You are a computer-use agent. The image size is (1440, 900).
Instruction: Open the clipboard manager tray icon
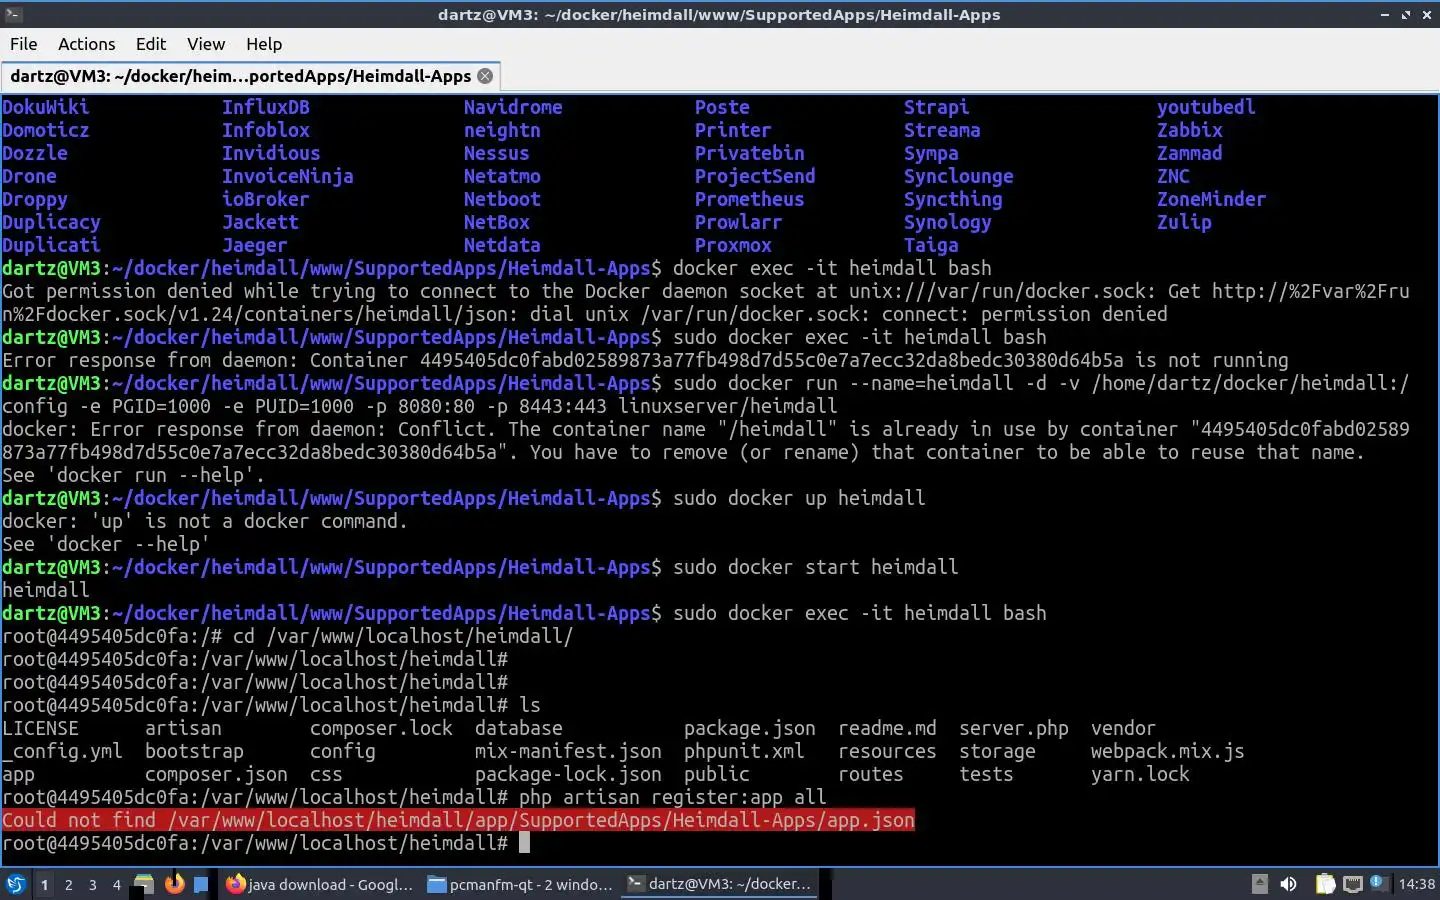click(x=1325, y=884)
